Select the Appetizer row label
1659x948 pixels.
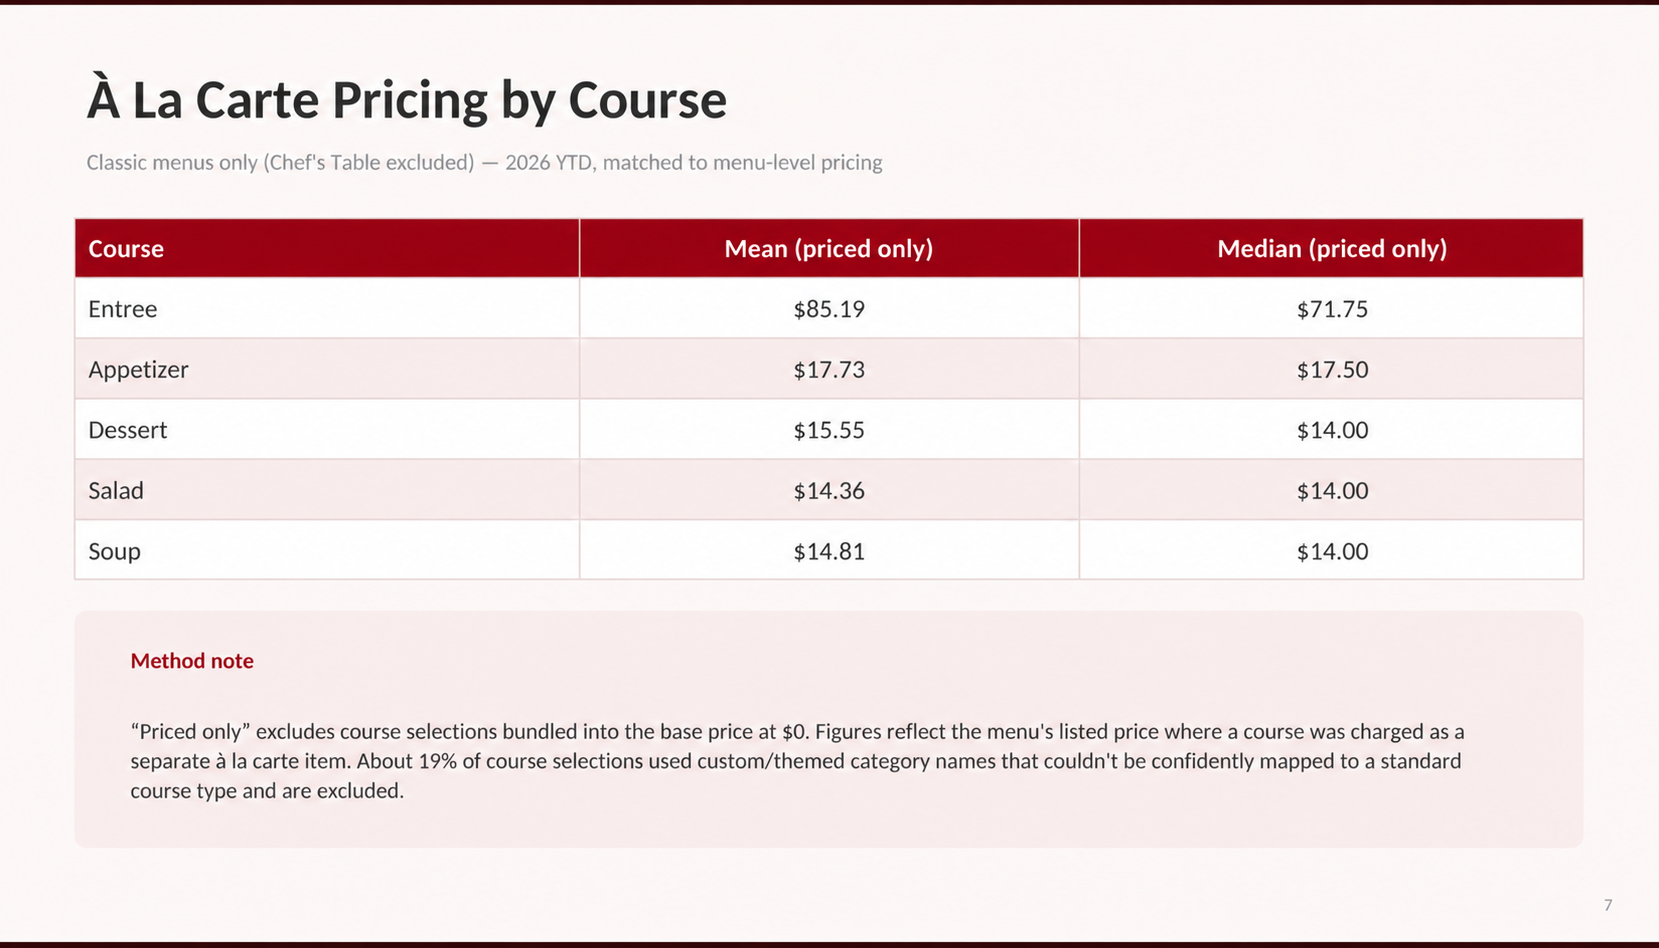click(138, 370)
